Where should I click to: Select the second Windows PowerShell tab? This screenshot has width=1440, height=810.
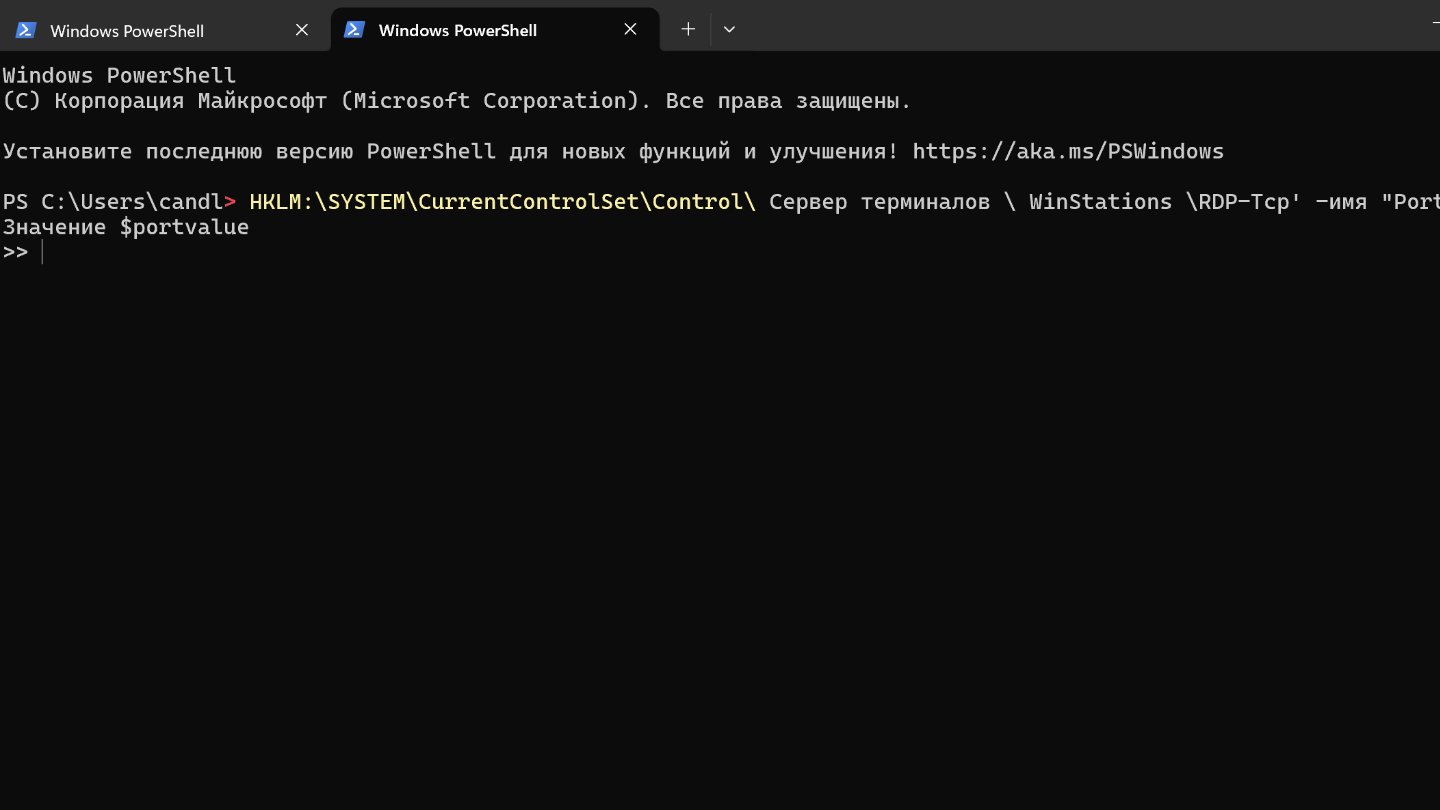click(x=494, y=30)
